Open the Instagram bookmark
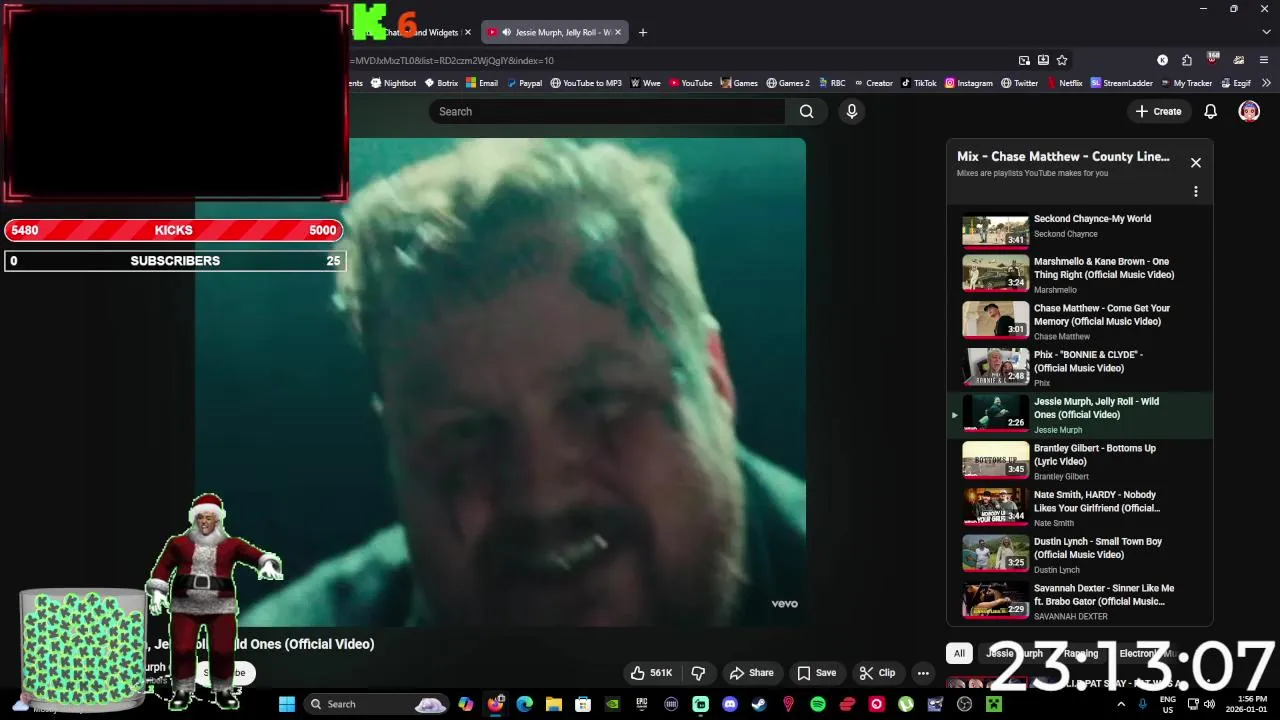The height and width of the screenshot is (720, 1280). click(x=969, y=83)
